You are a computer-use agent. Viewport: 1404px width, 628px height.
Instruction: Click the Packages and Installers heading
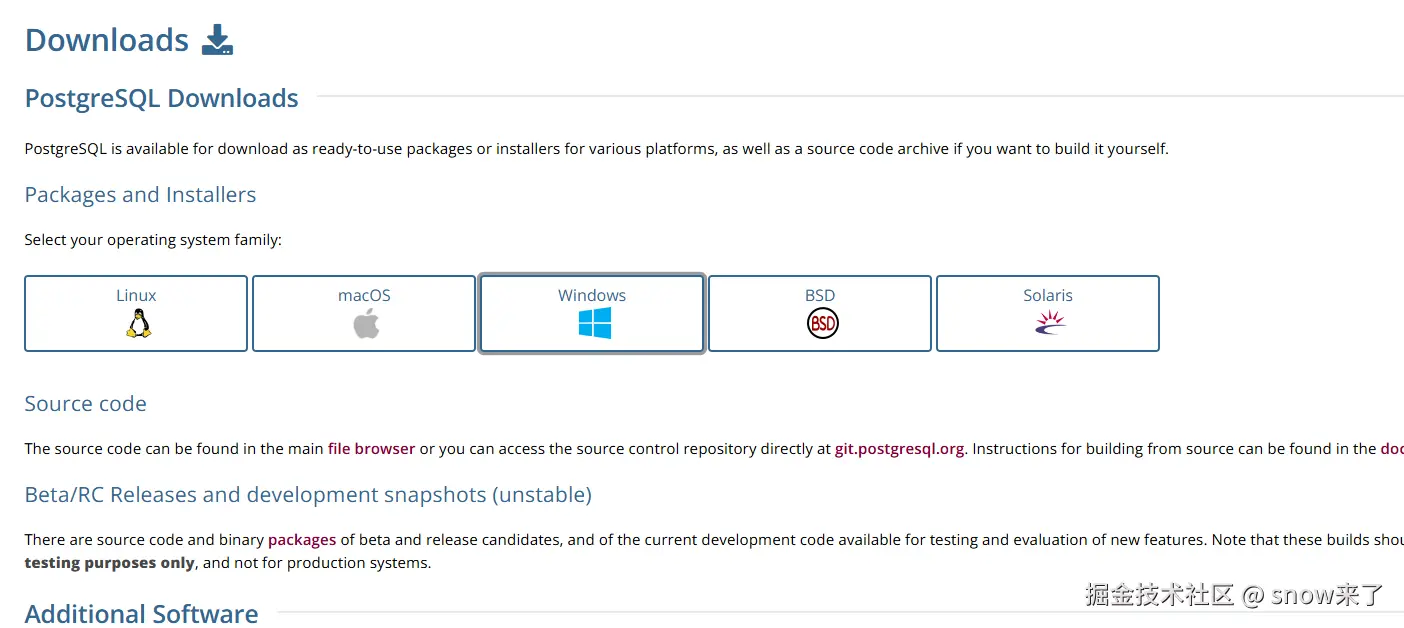[x=141, y=195]
